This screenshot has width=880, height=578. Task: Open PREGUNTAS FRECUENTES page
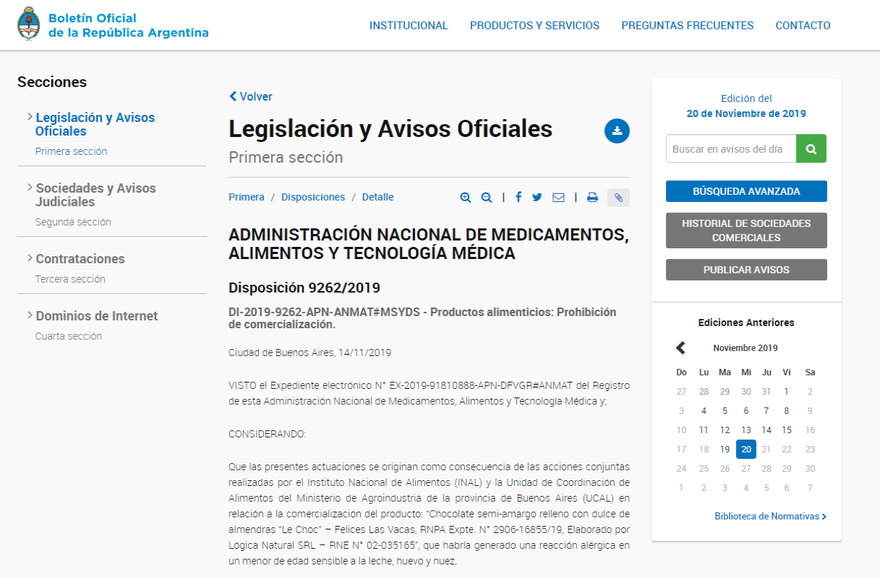(687, 25)
